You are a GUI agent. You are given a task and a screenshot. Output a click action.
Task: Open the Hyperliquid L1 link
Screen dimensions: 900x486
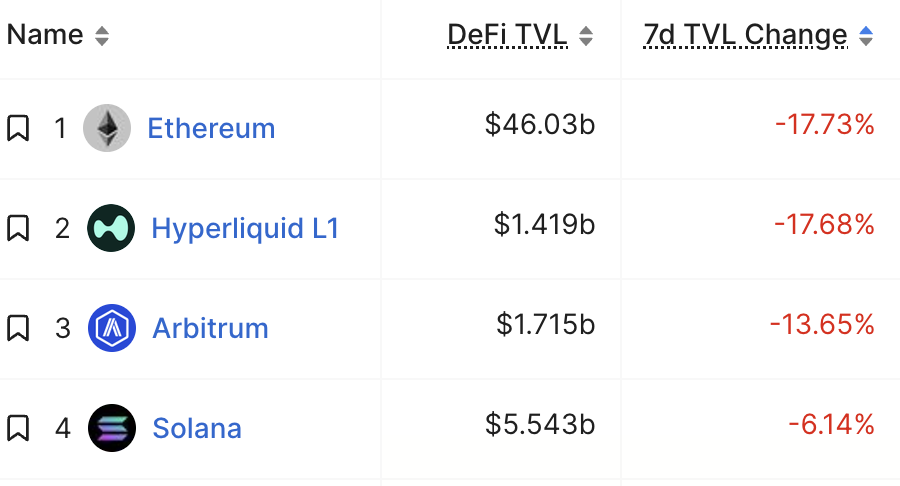pyautogui.click(x=245, y=228)
